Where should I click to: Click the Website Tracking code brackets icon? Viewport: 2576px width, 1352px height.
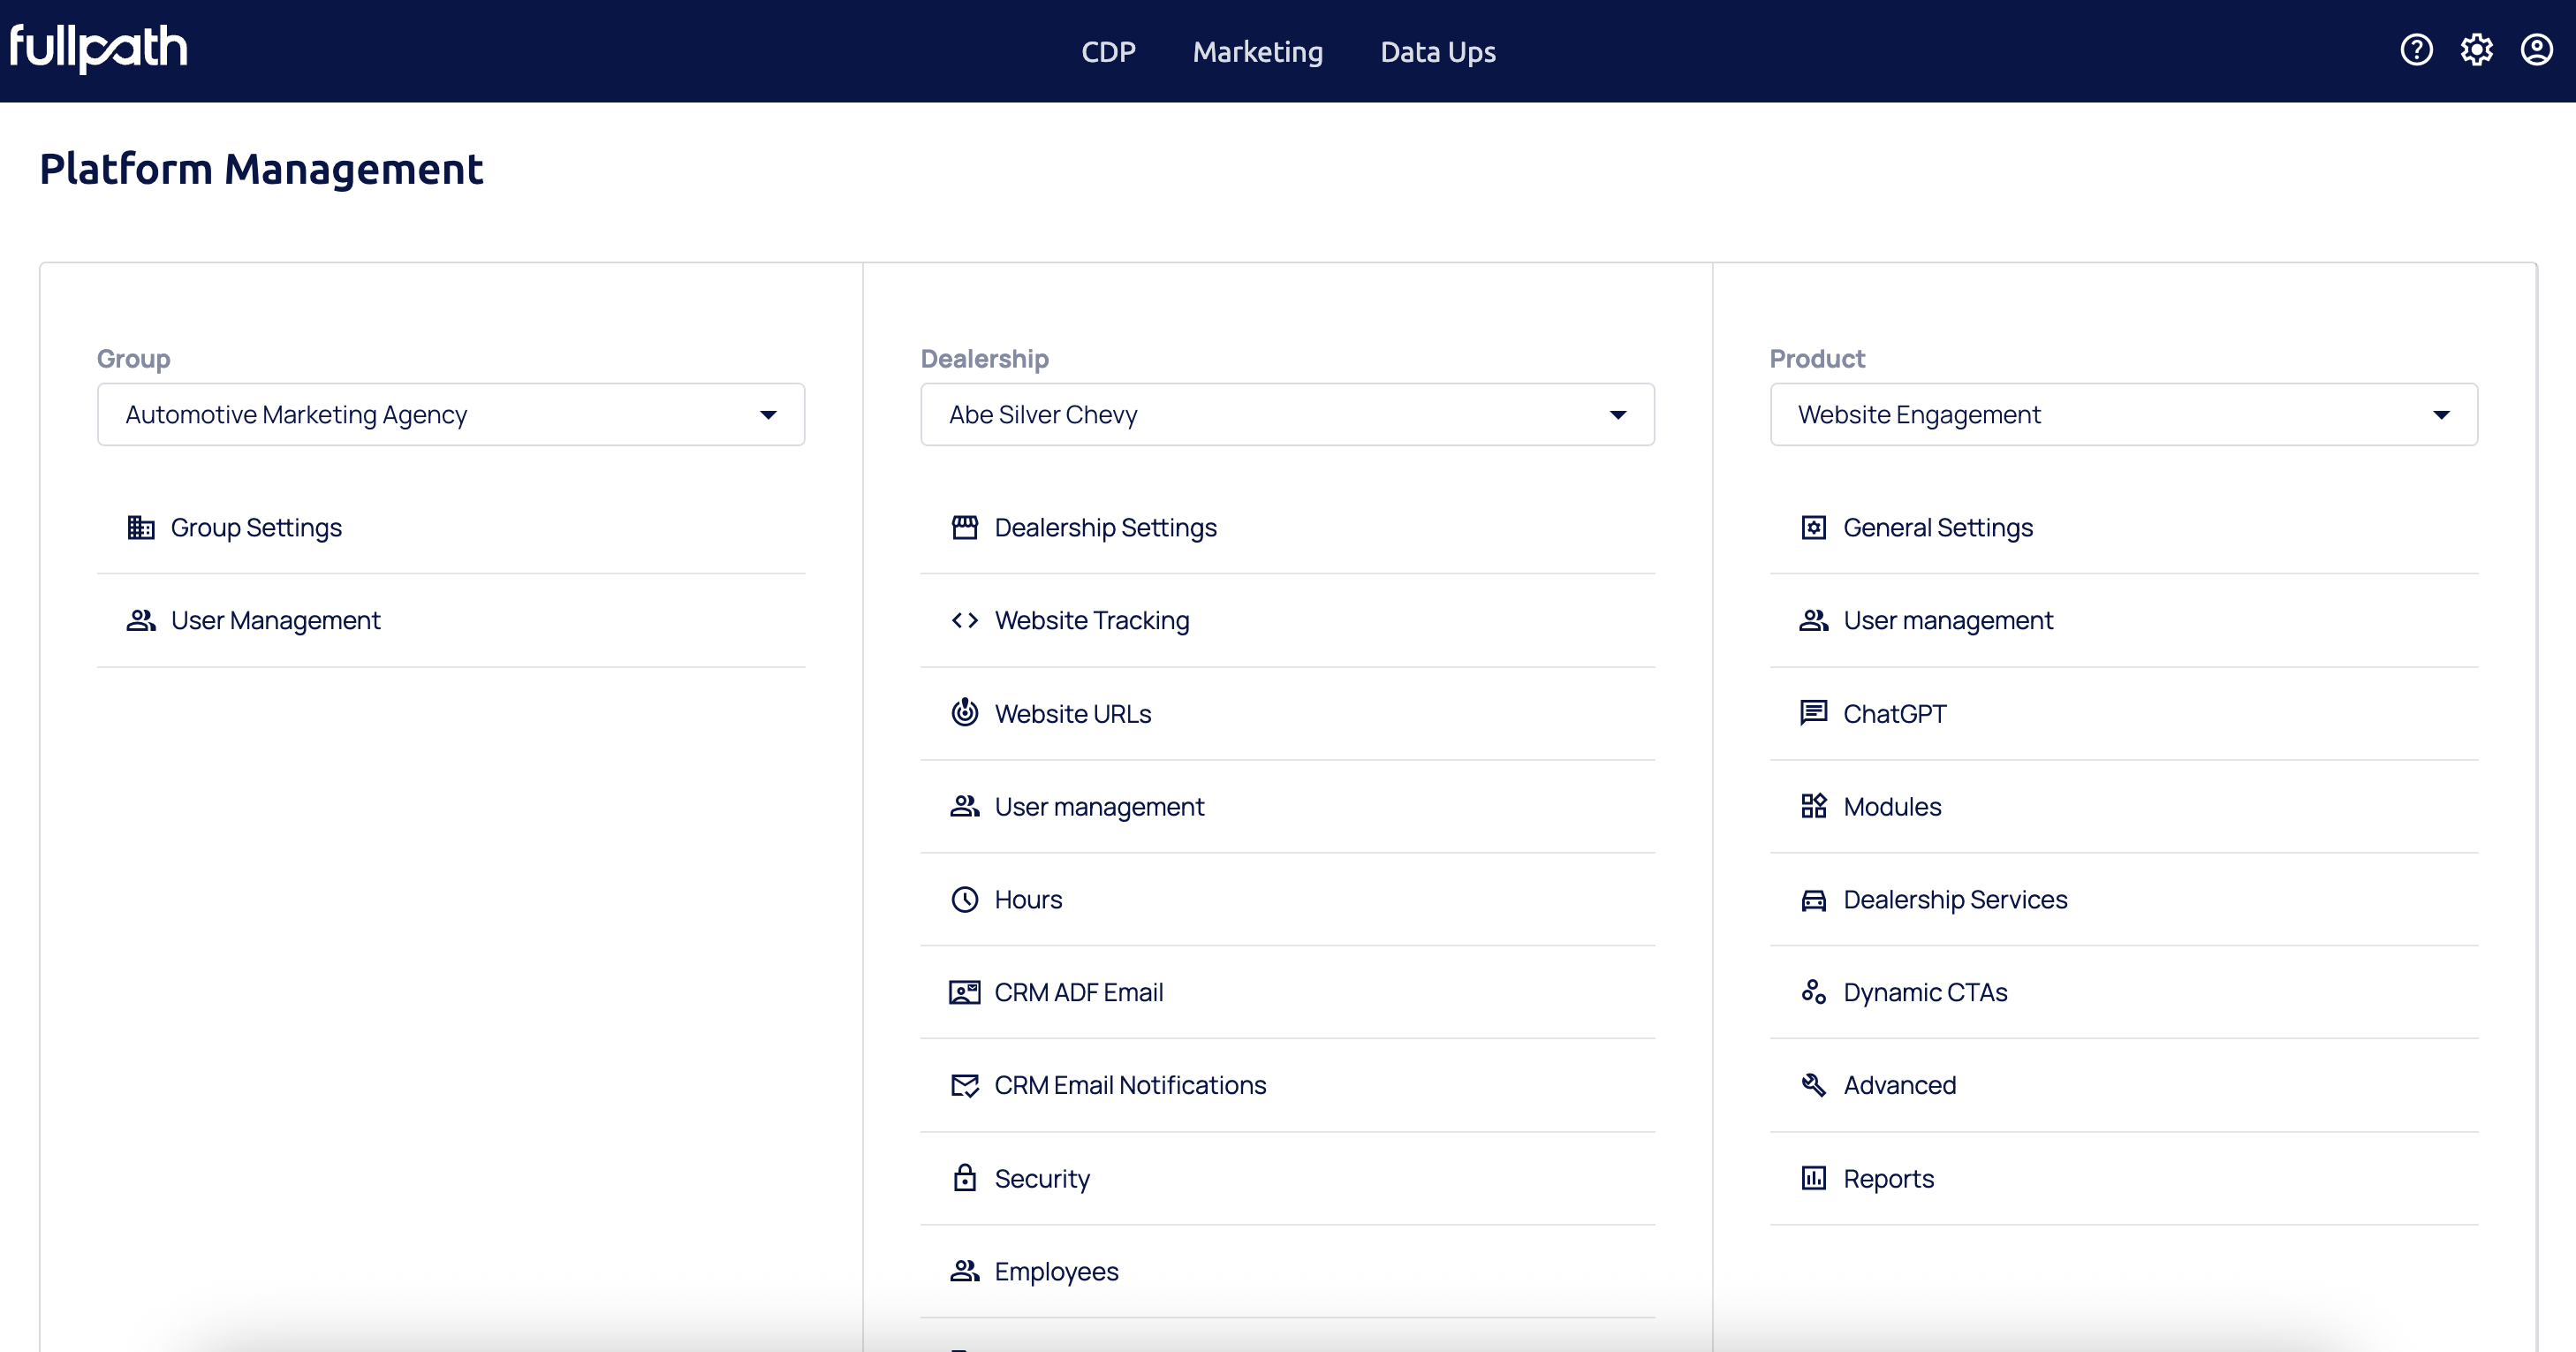(x=964, y=621)
